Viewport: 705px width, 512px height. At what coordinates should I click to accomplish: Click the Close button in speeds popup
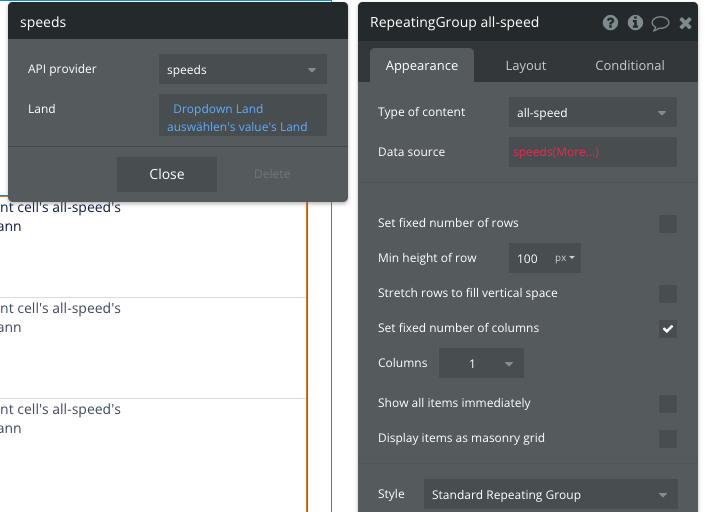coord(167,174)
